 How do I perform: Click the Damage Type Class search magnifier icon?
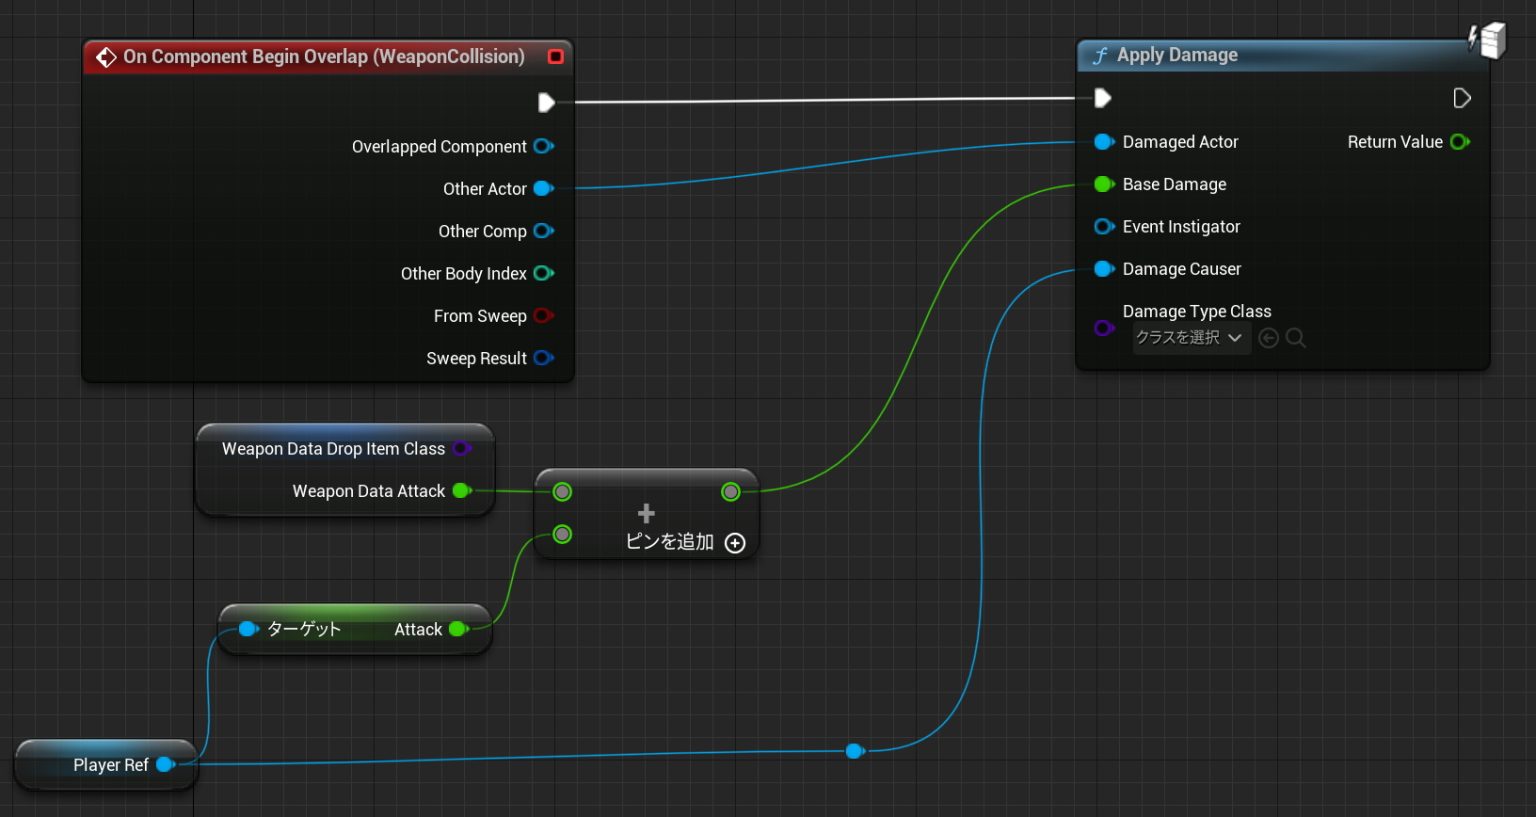click(x=1296, y=338)
